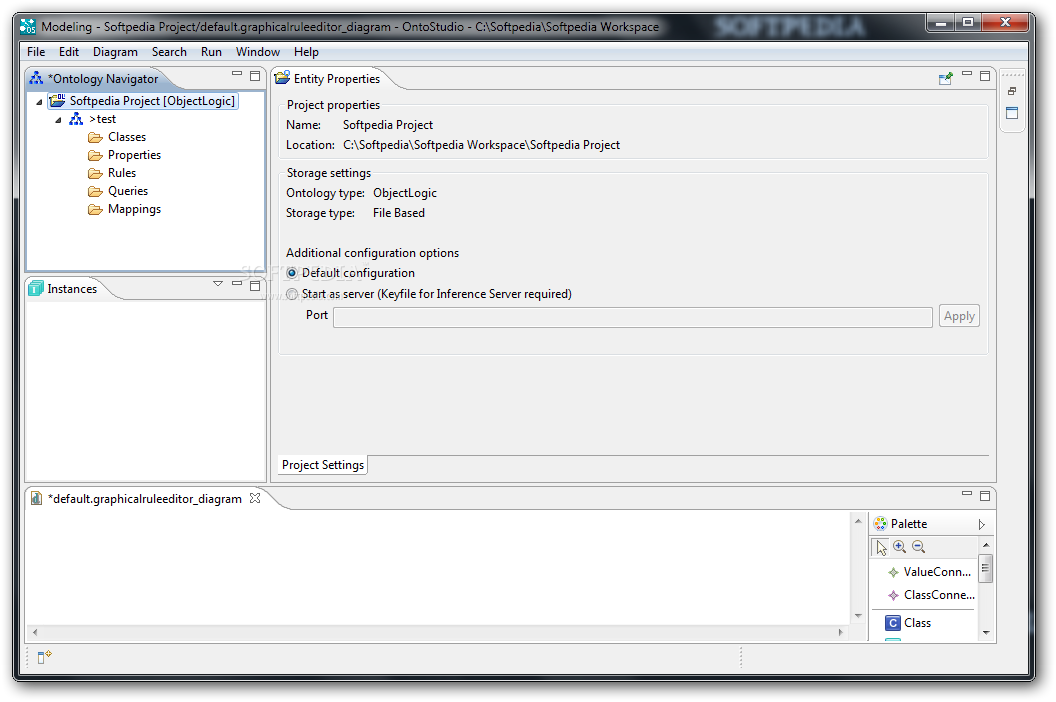Open the File menu
The height and width of the screenshot is (702, 1056).
coord(36,52)
